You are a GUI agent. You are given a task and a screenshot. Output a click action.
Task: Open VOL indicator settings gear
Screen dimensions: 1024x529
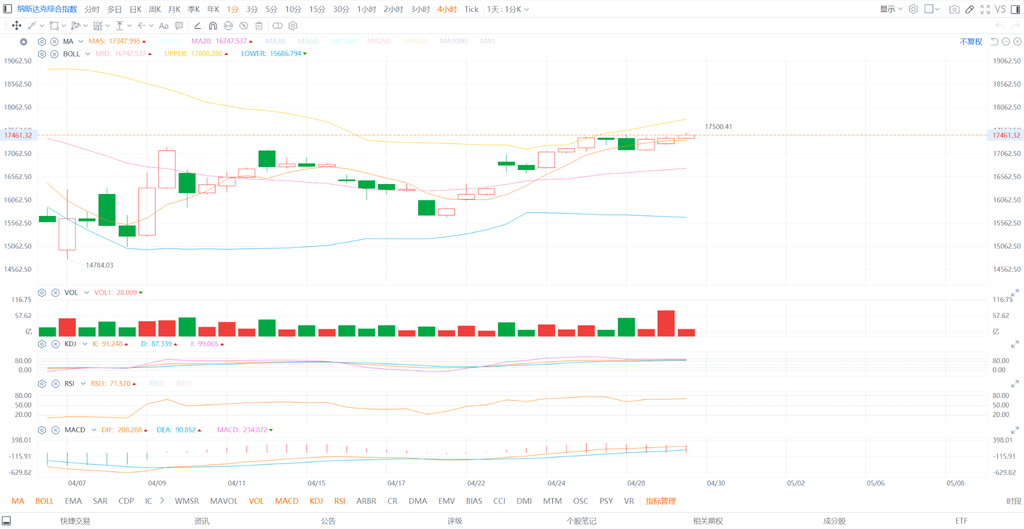coord(42,293)
